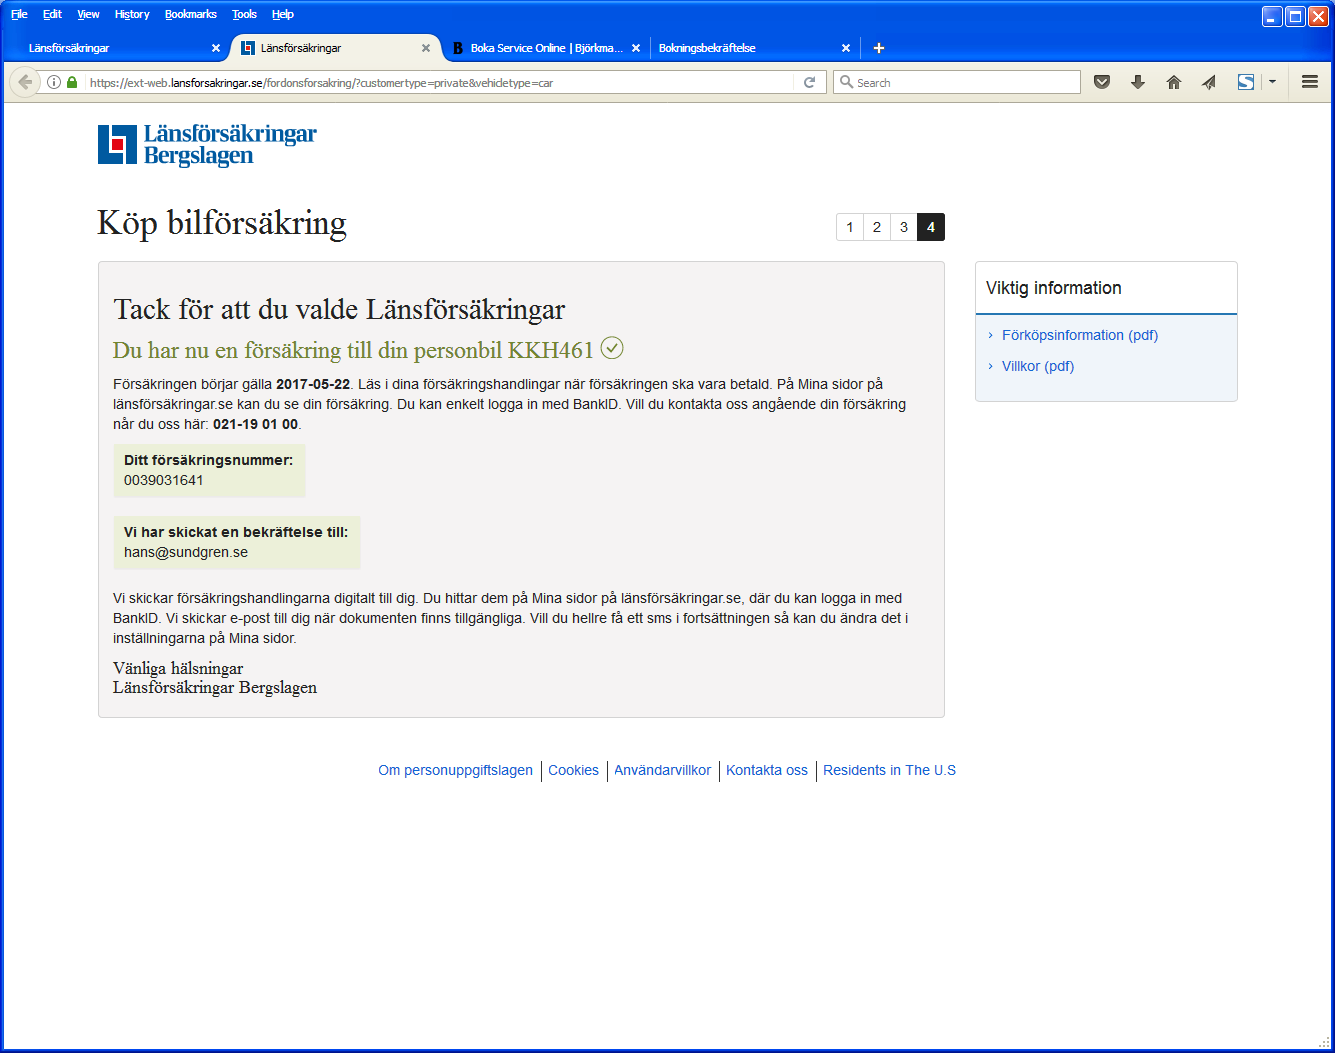
Task: Open Användarvillkor footer link
Action: [x=662, y=770]
